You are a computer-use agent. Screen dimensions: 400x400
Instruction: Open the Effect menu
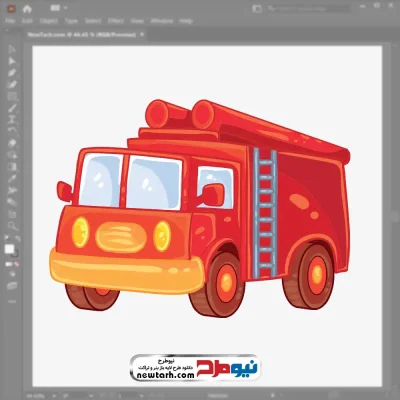pos(116,21)
